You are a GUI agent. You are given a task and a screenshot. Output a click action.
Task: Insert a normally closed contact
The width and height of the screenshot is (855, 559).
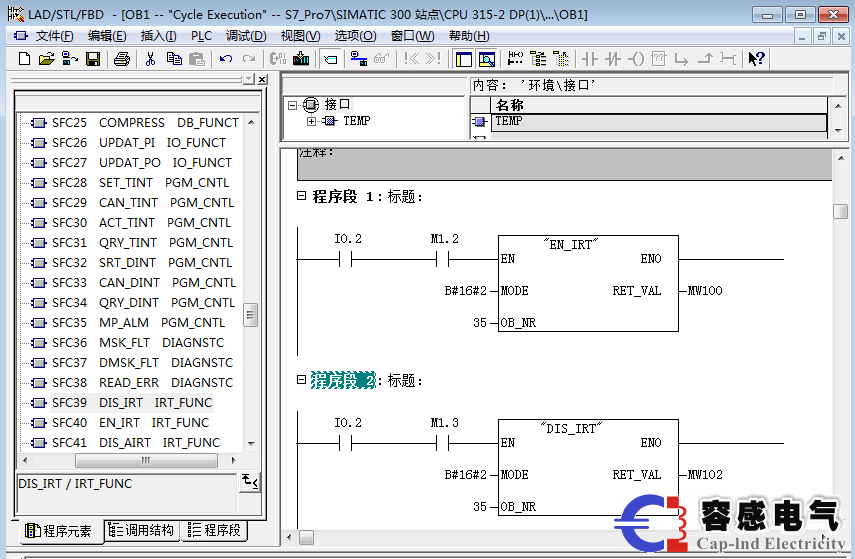(613, 59)
